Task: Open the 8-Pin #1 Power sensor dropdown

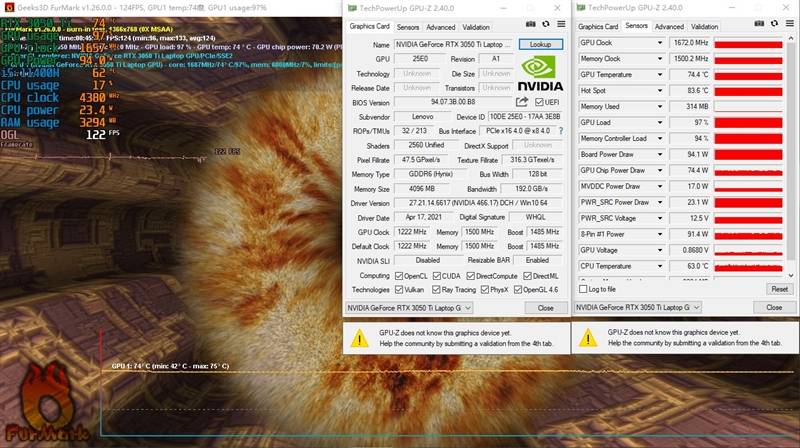Action: pos(660,234)
